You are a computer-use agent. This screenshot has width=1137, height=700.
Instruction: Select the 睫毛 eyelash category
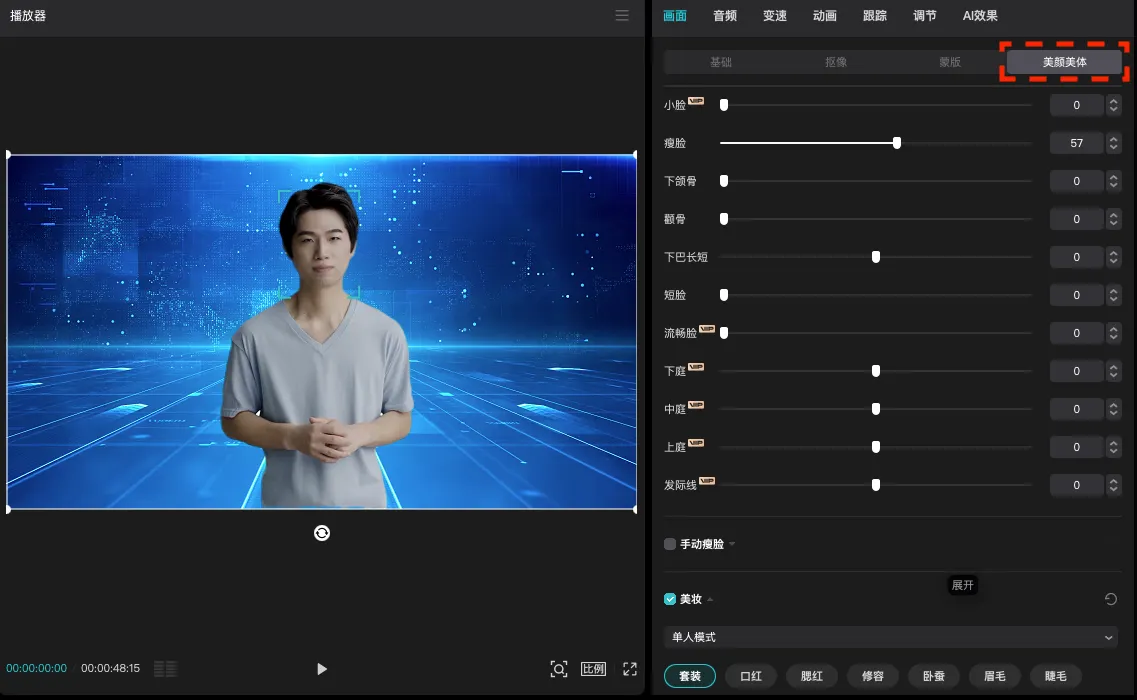coord(1055,676)
